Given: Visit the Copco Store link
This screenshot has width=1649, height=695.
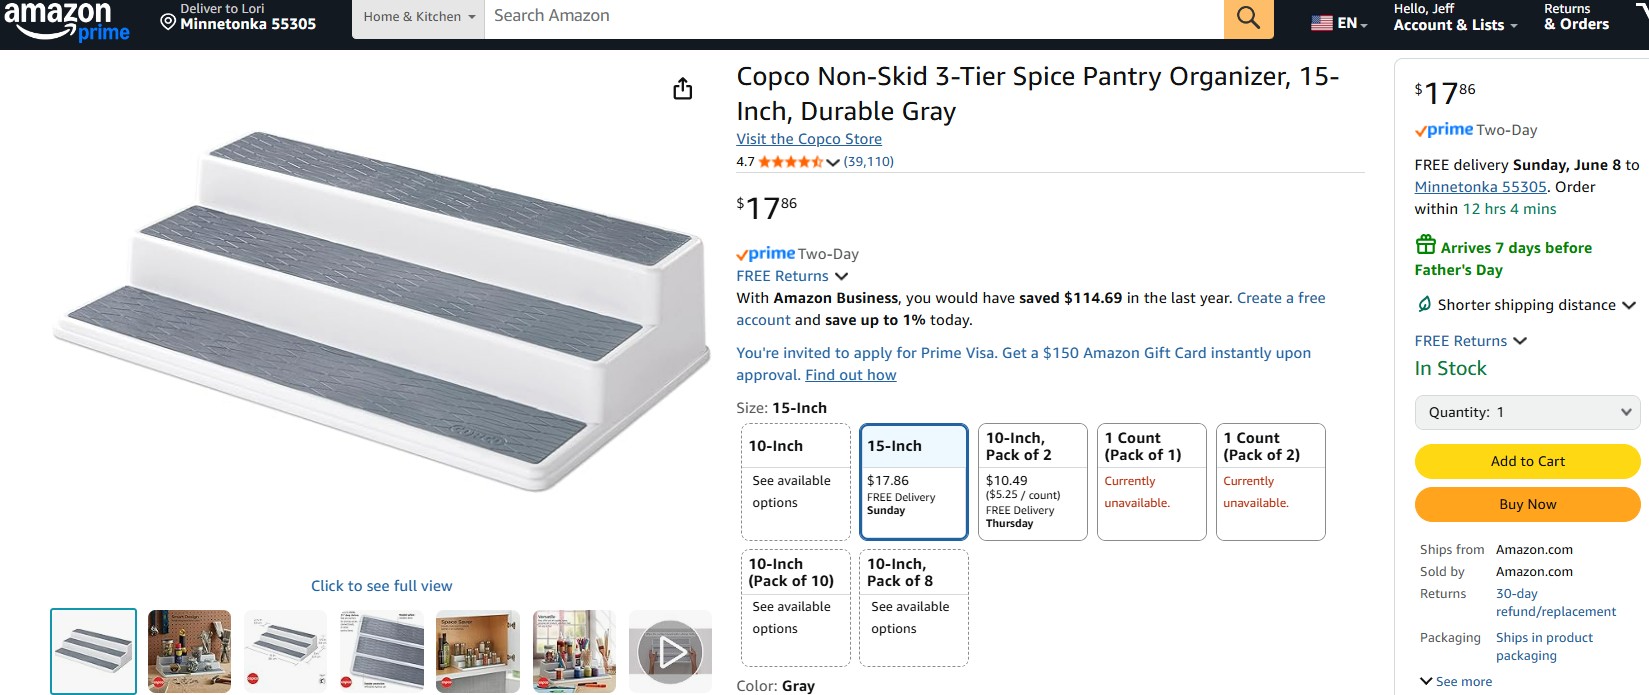Looking at the screenshot, I should click(809, 139).
